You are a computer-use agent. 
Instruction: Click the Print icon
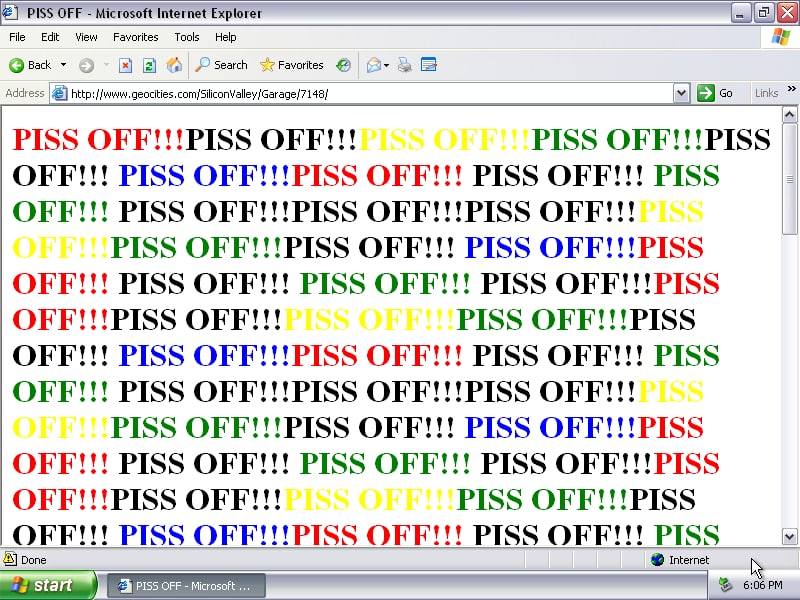tap(405, 65)
